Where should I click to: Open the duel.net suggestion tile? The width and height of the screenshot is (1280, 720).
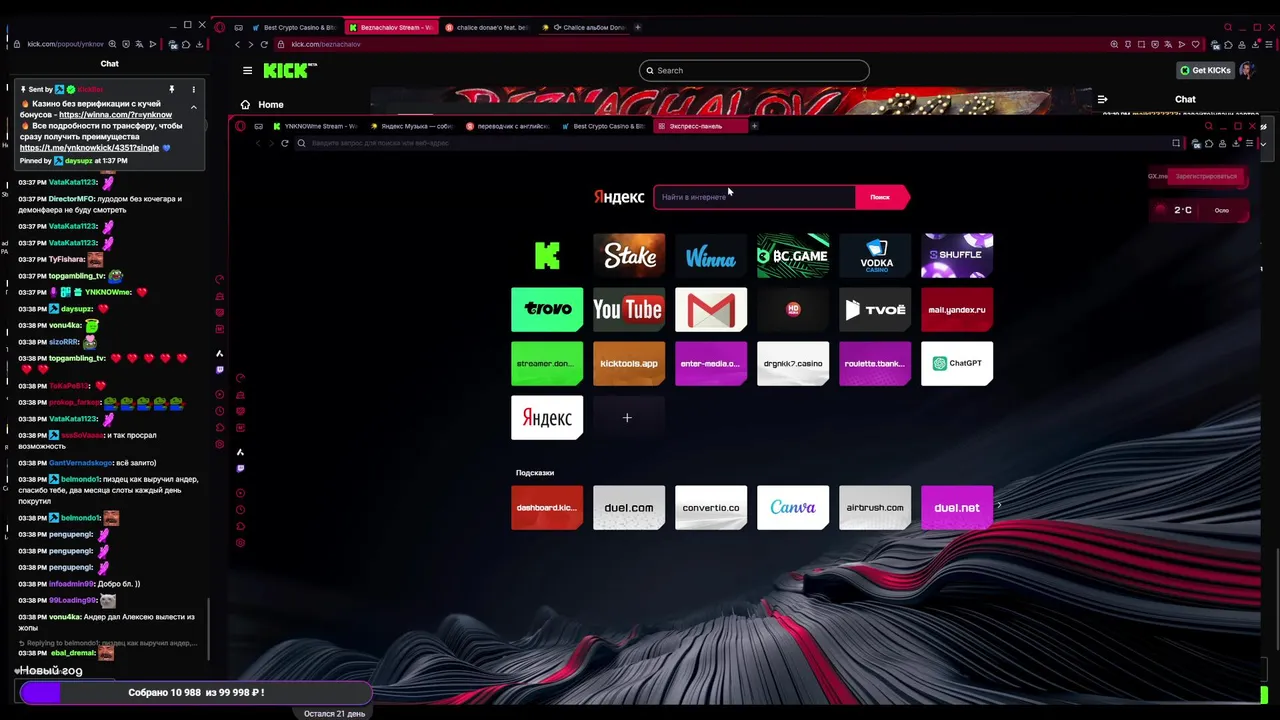(957, 507)
